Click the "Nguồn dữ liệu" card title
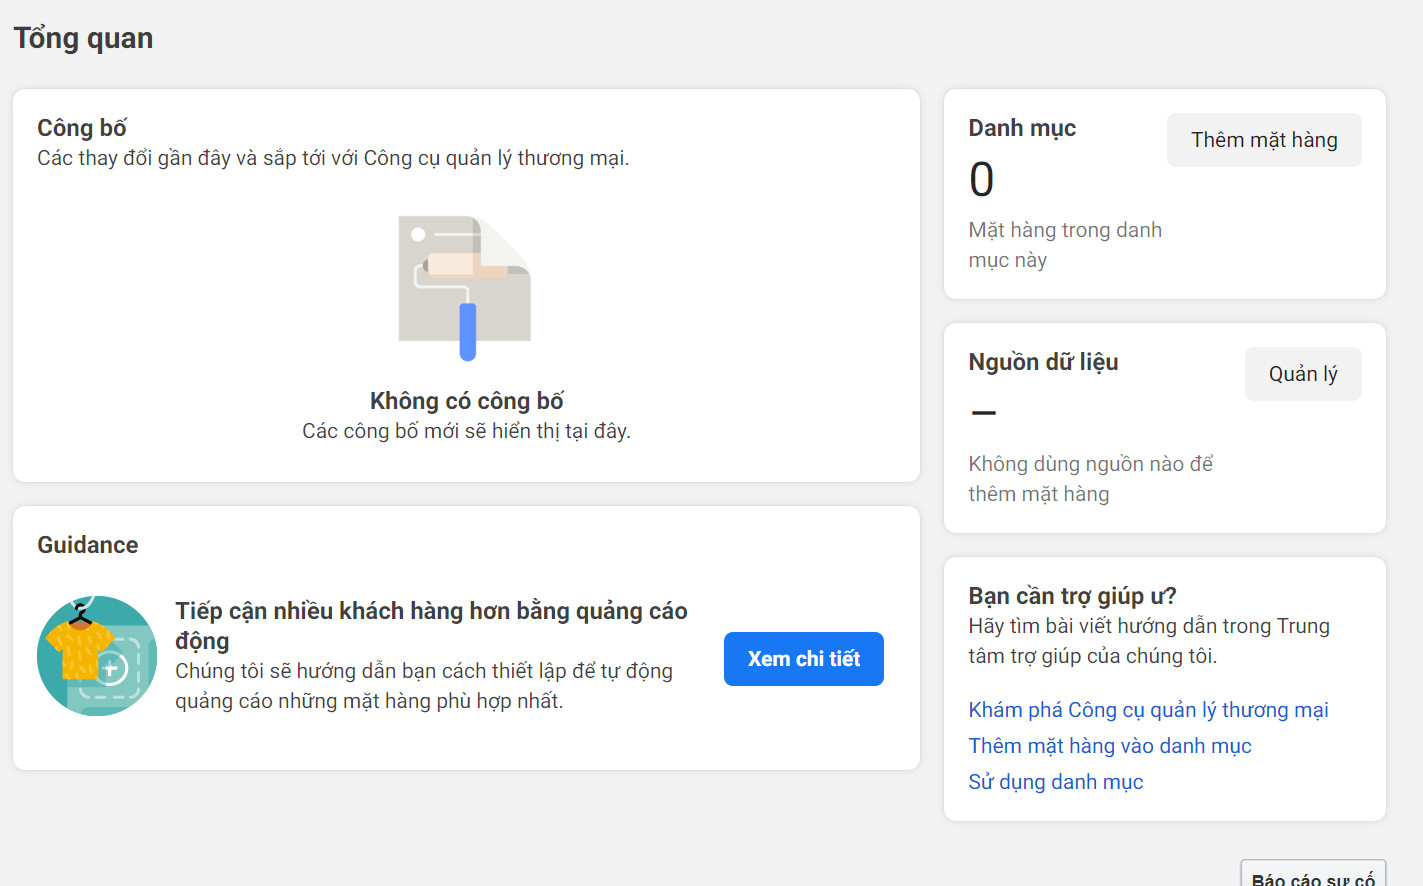Viewport: 1423px width, 886px height. (x=1043, y=362)
